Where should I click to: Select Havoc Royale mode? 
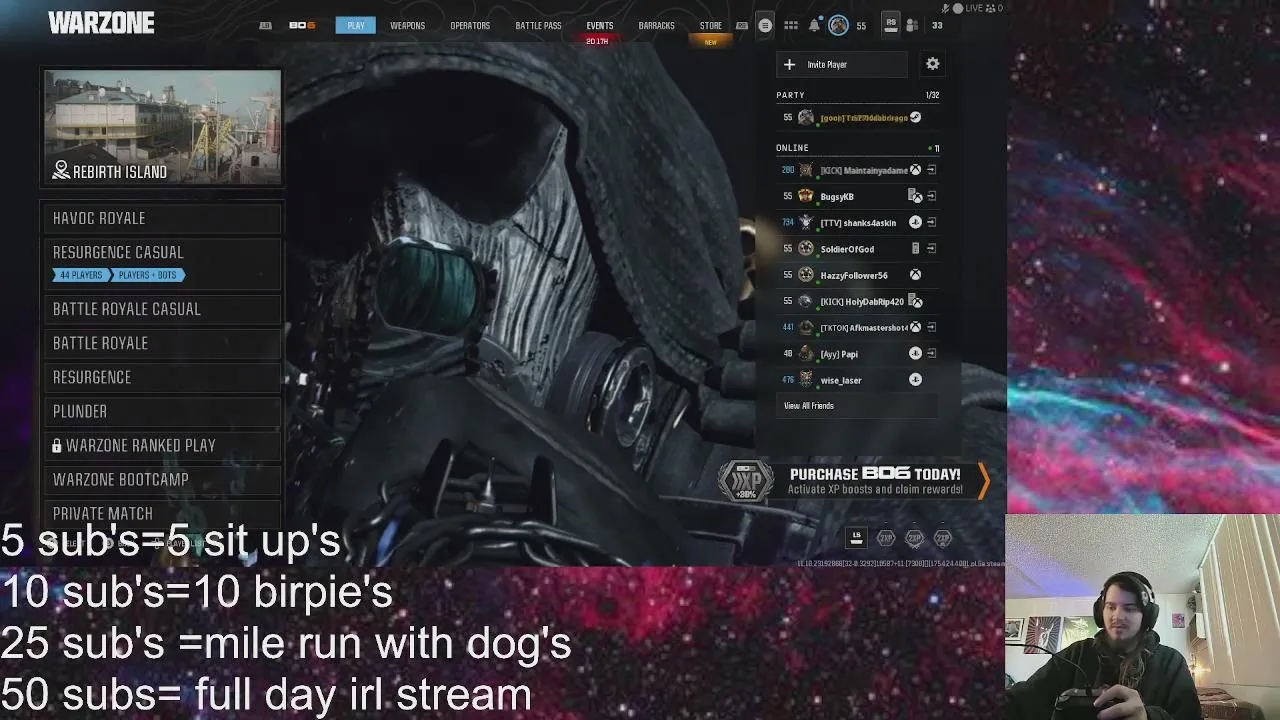click(162, 218)
